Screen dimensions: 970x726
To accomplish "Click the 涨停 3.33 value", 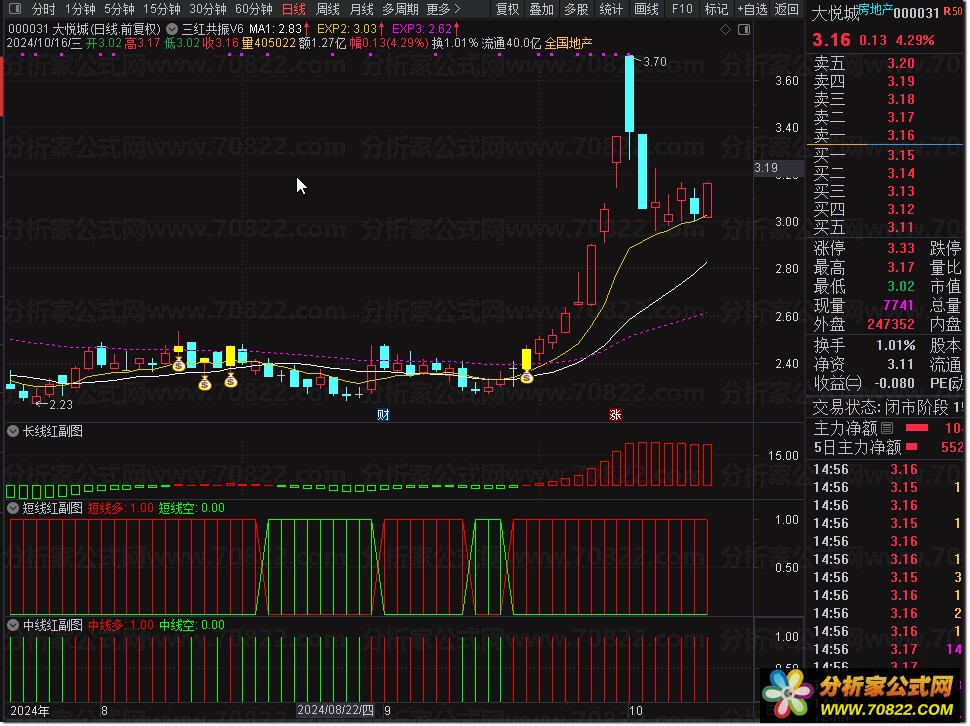I will click(x=901, y=249).
